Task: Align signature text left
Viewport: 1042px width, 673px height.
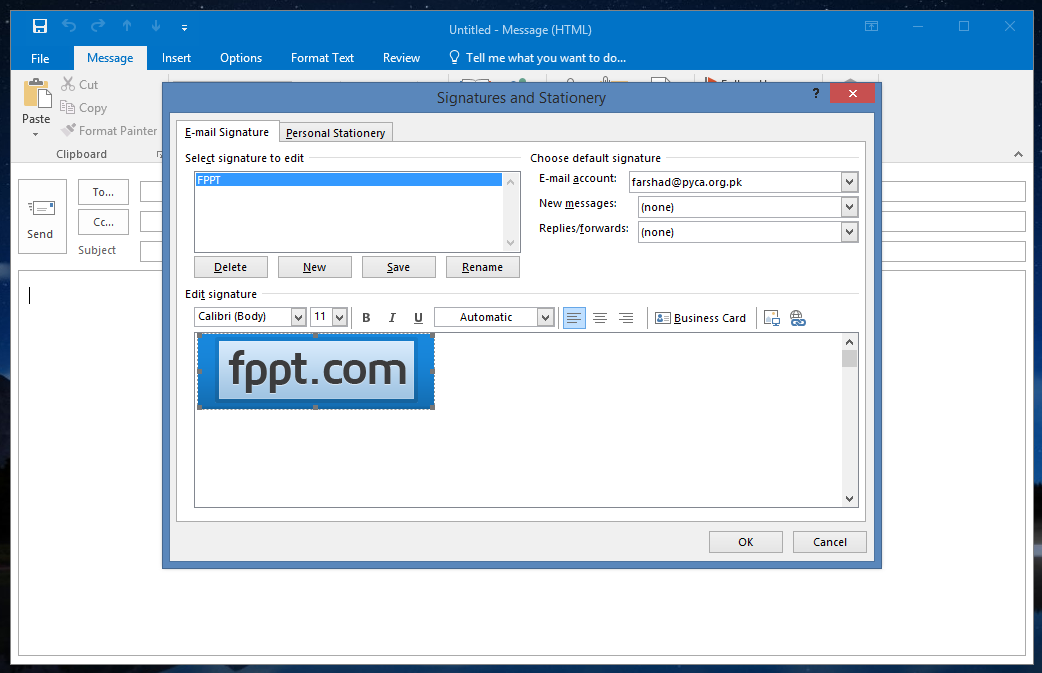Action: [x=574, y=318]
